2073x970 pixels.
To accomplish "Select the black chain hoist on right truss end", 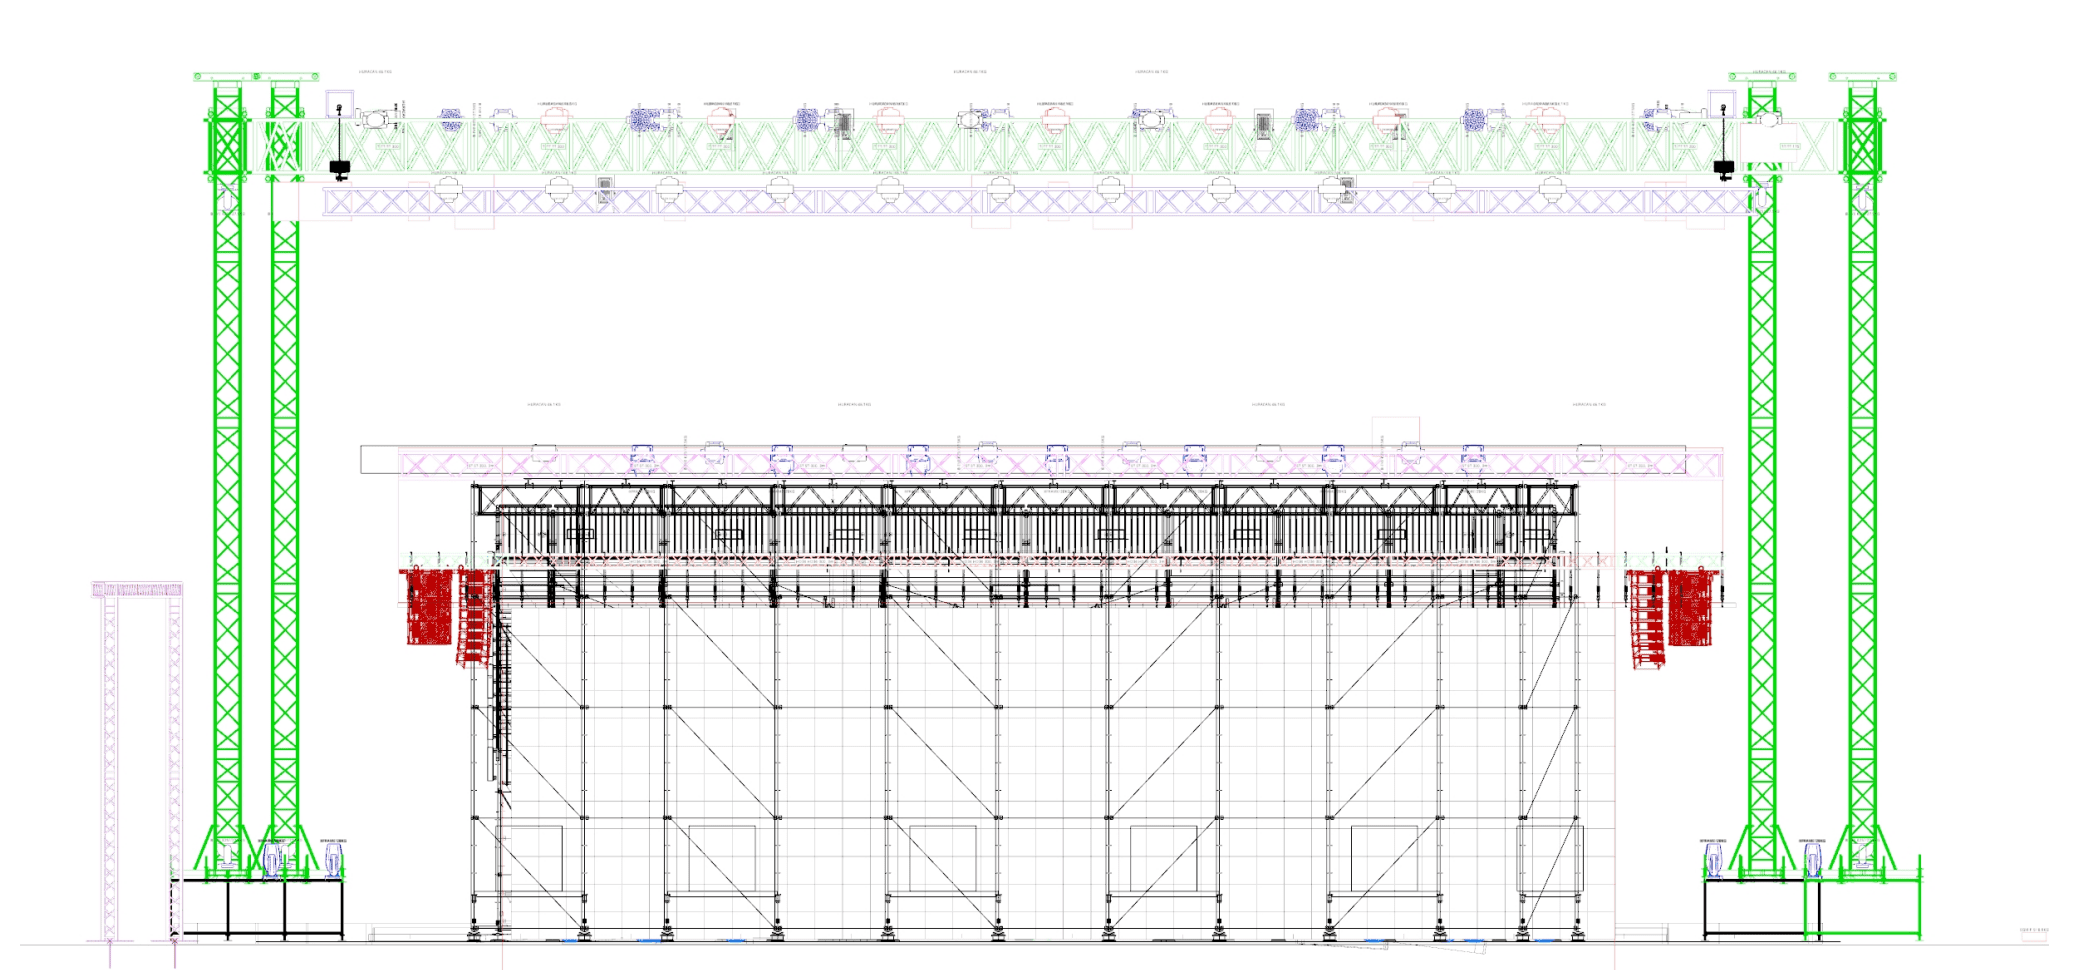I will tap(1723, 168).
